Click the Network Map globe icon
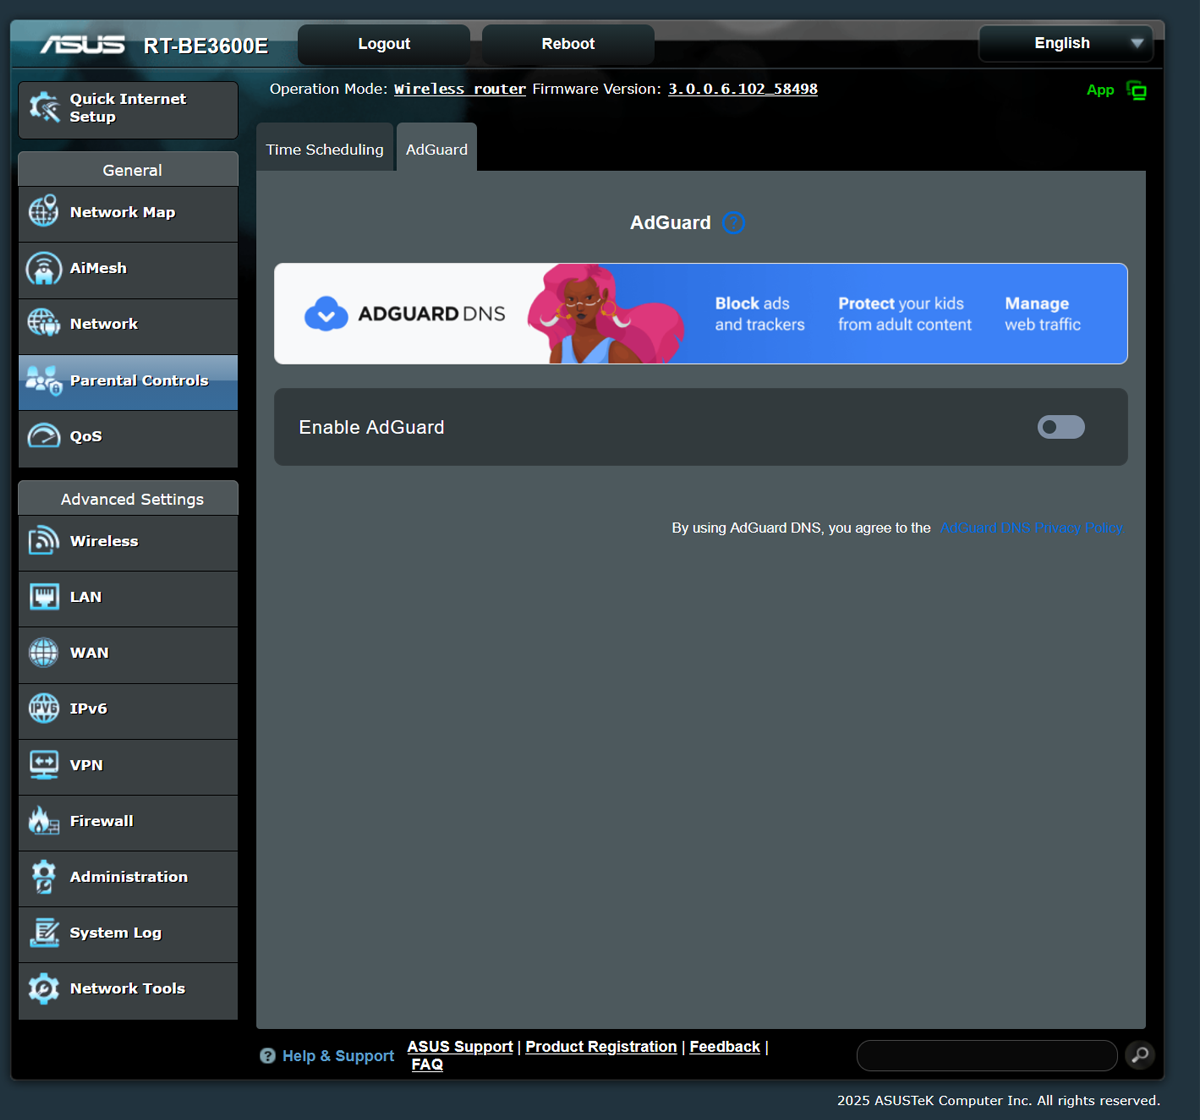Screen dimensions: 1200x1120 coord(43,212)
